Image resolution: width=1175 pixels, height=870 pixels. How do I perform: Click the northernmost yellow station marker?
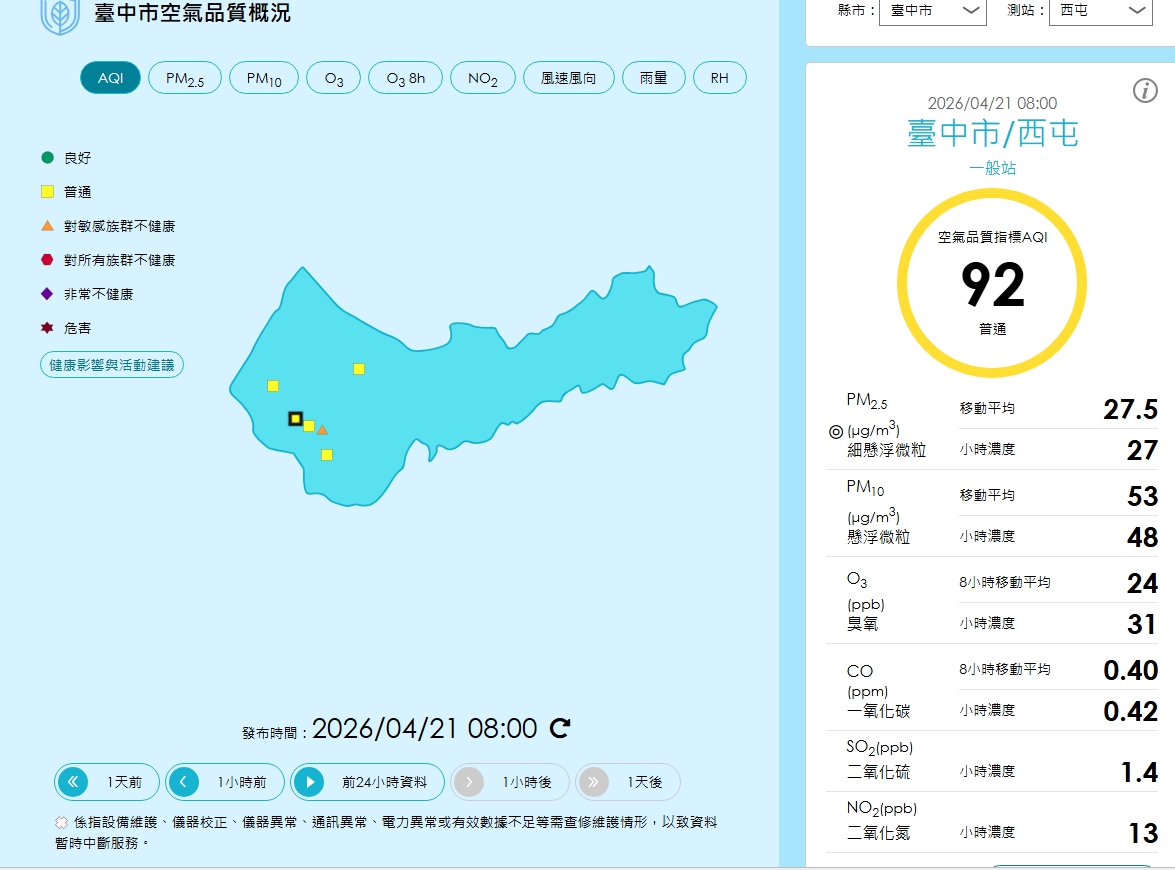coord(359,369)
